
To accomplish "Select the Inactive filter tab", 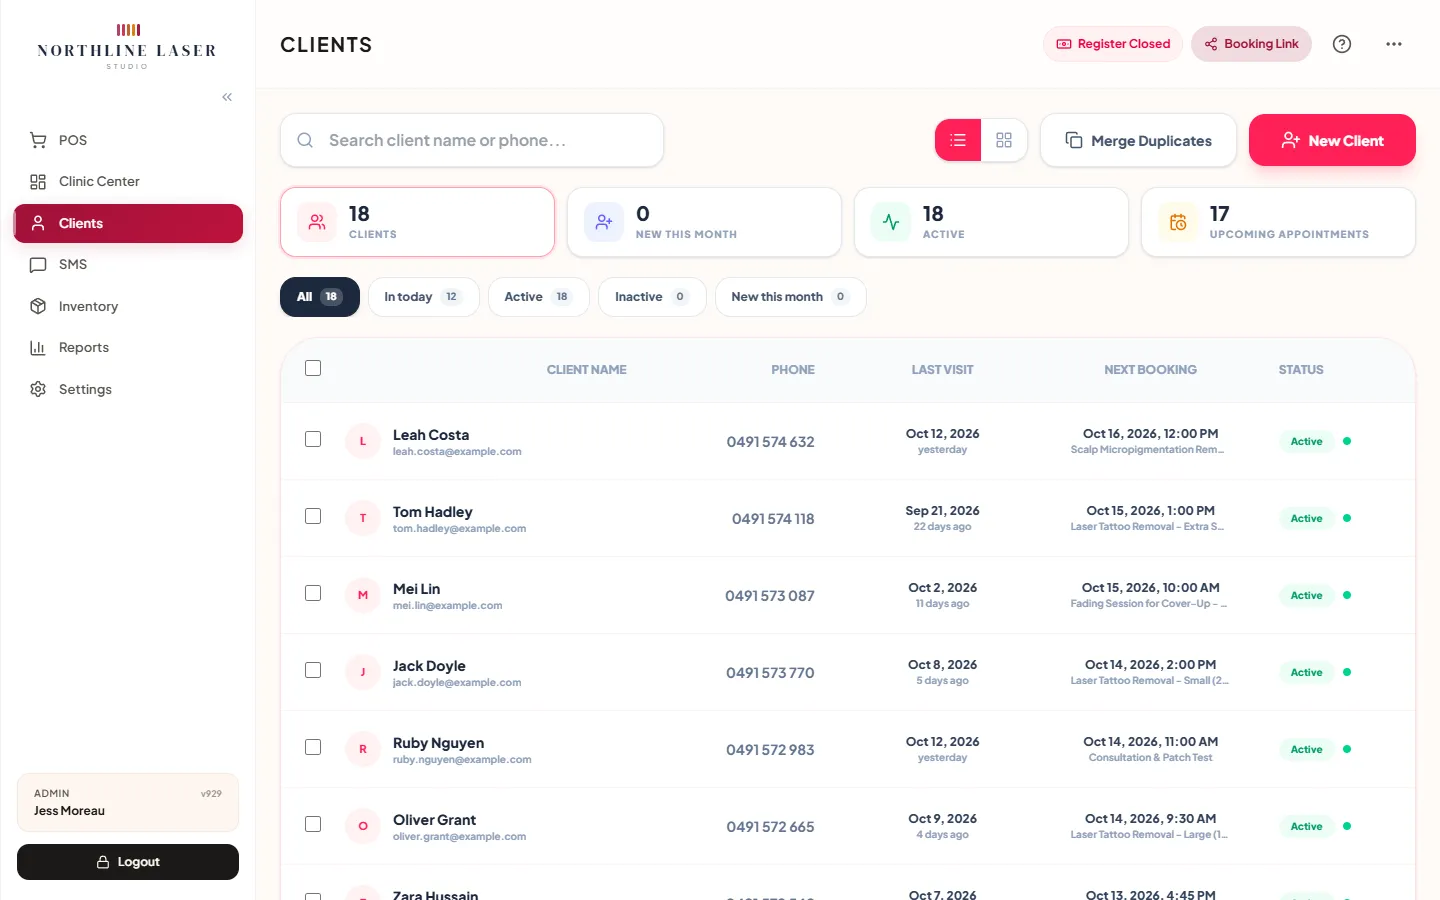I will [652, 297].
